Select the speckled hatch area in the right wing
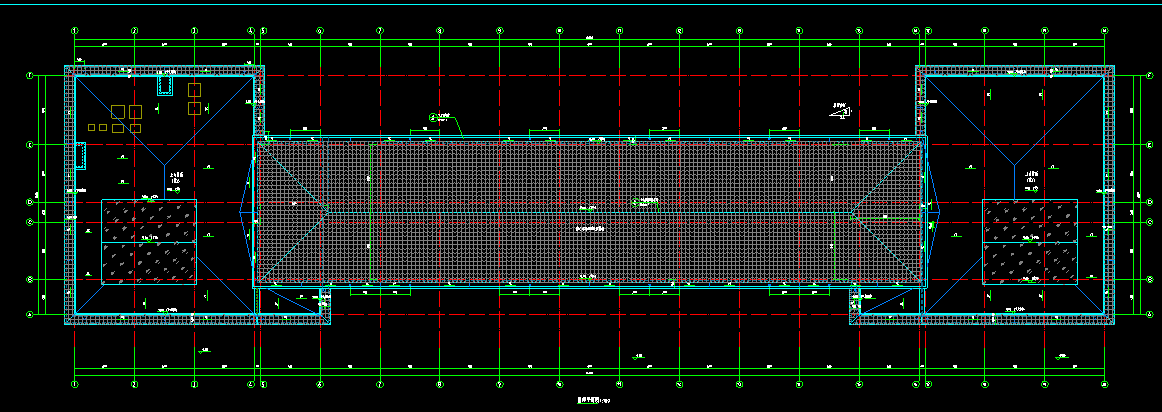Screen dimensions: 1162x412 pos(1030,241)
